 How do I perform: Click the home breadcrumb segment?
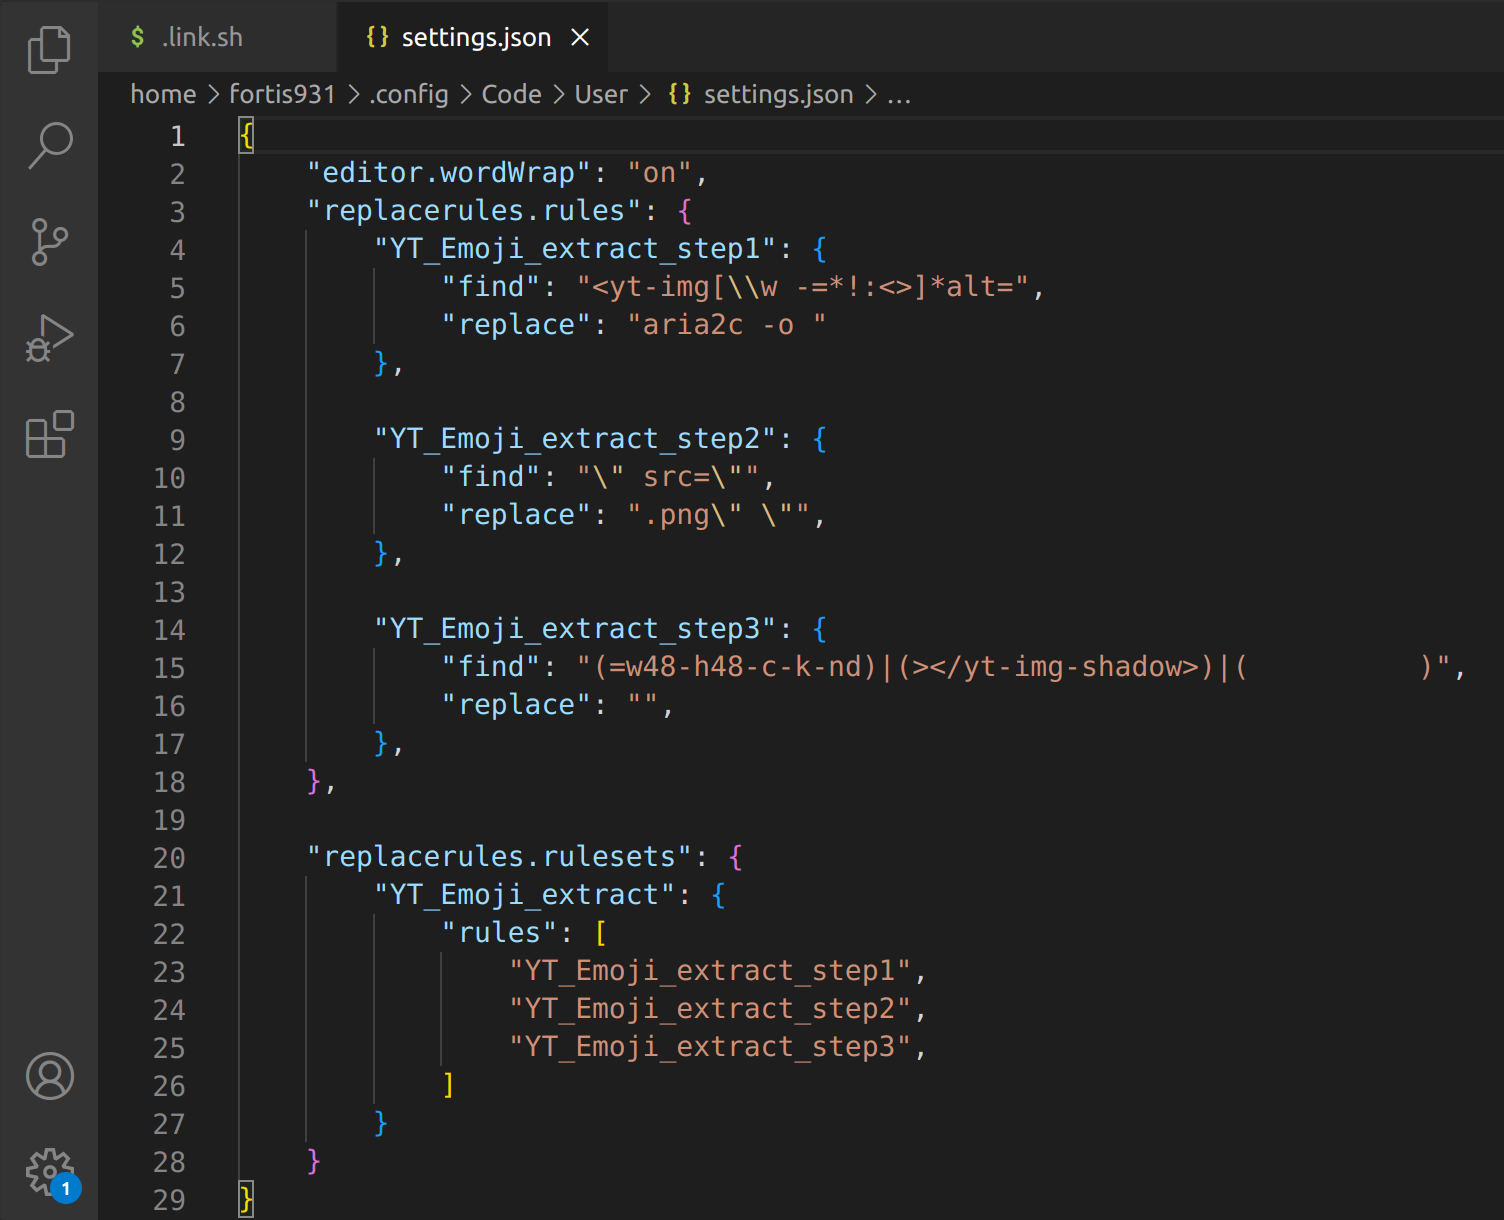pos(163,94)
